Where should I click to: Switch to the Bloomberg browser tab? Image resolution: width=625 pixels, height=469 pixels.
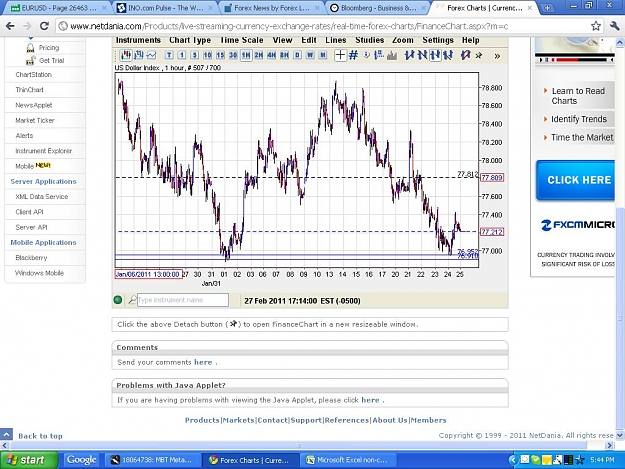377,8
